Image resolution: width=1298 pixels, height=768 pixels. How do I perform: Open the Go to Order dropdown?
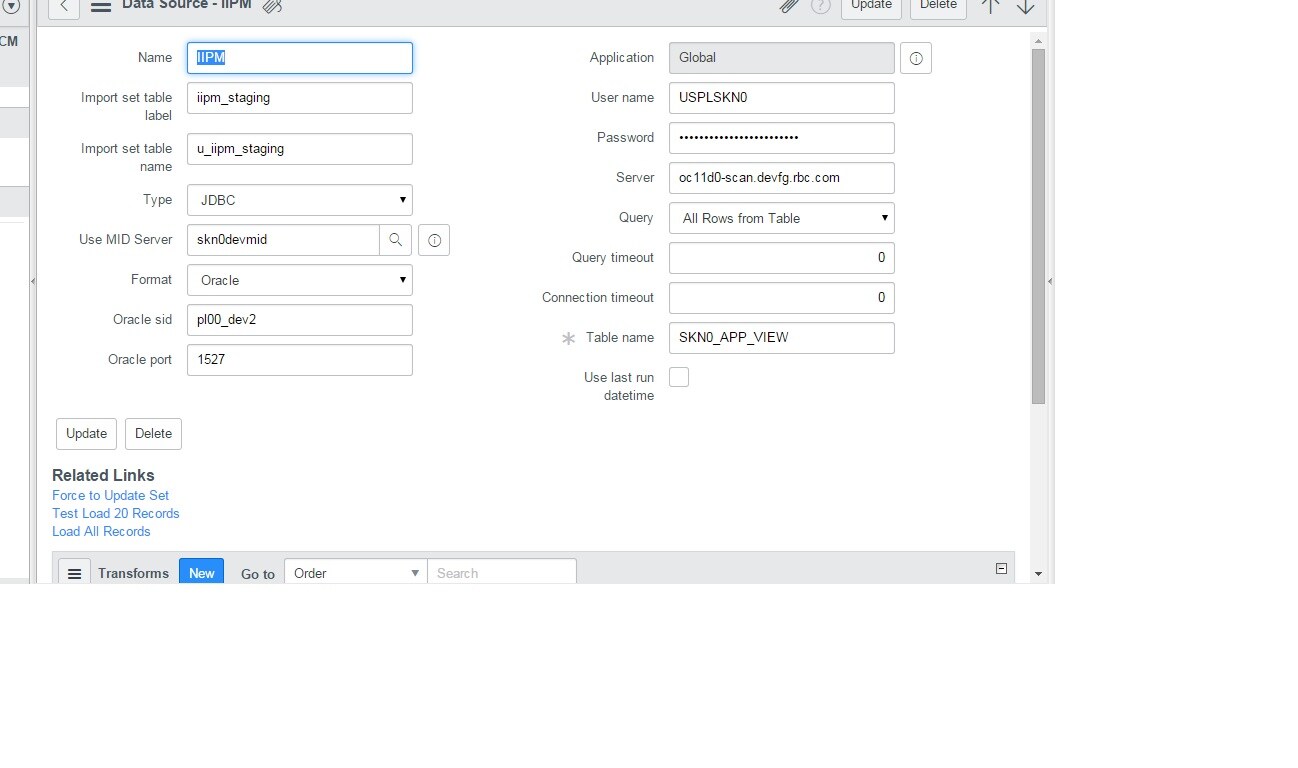click(356, 573)
